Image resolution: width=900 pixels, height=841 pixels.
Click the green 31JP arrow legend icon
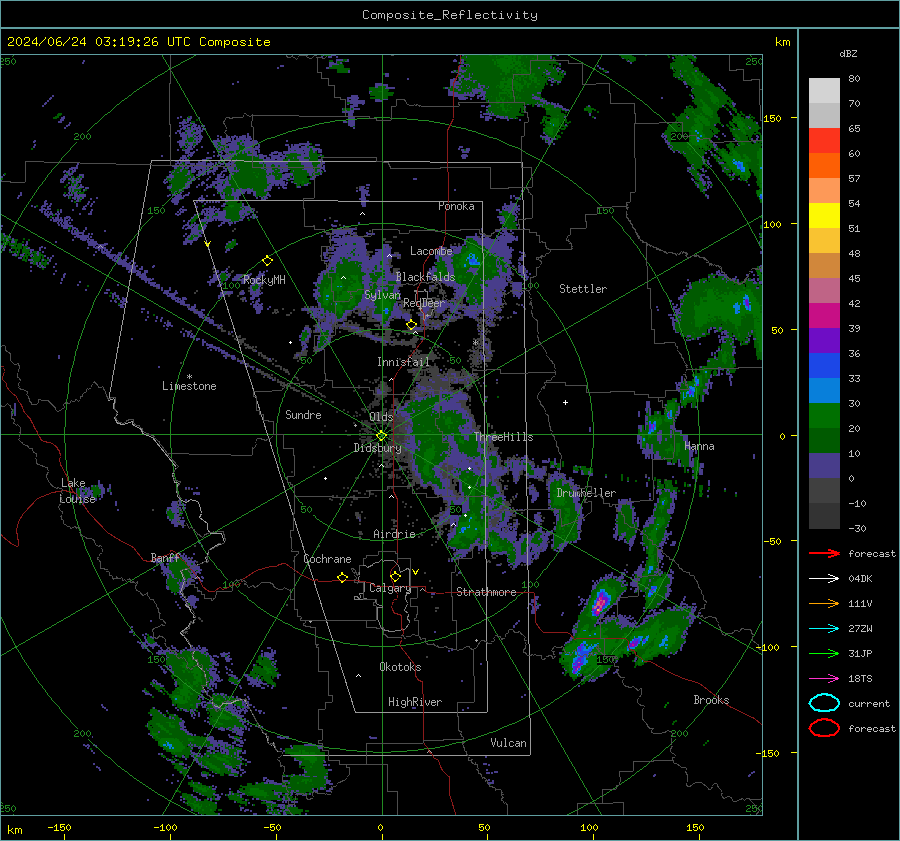tap(824, 653)
